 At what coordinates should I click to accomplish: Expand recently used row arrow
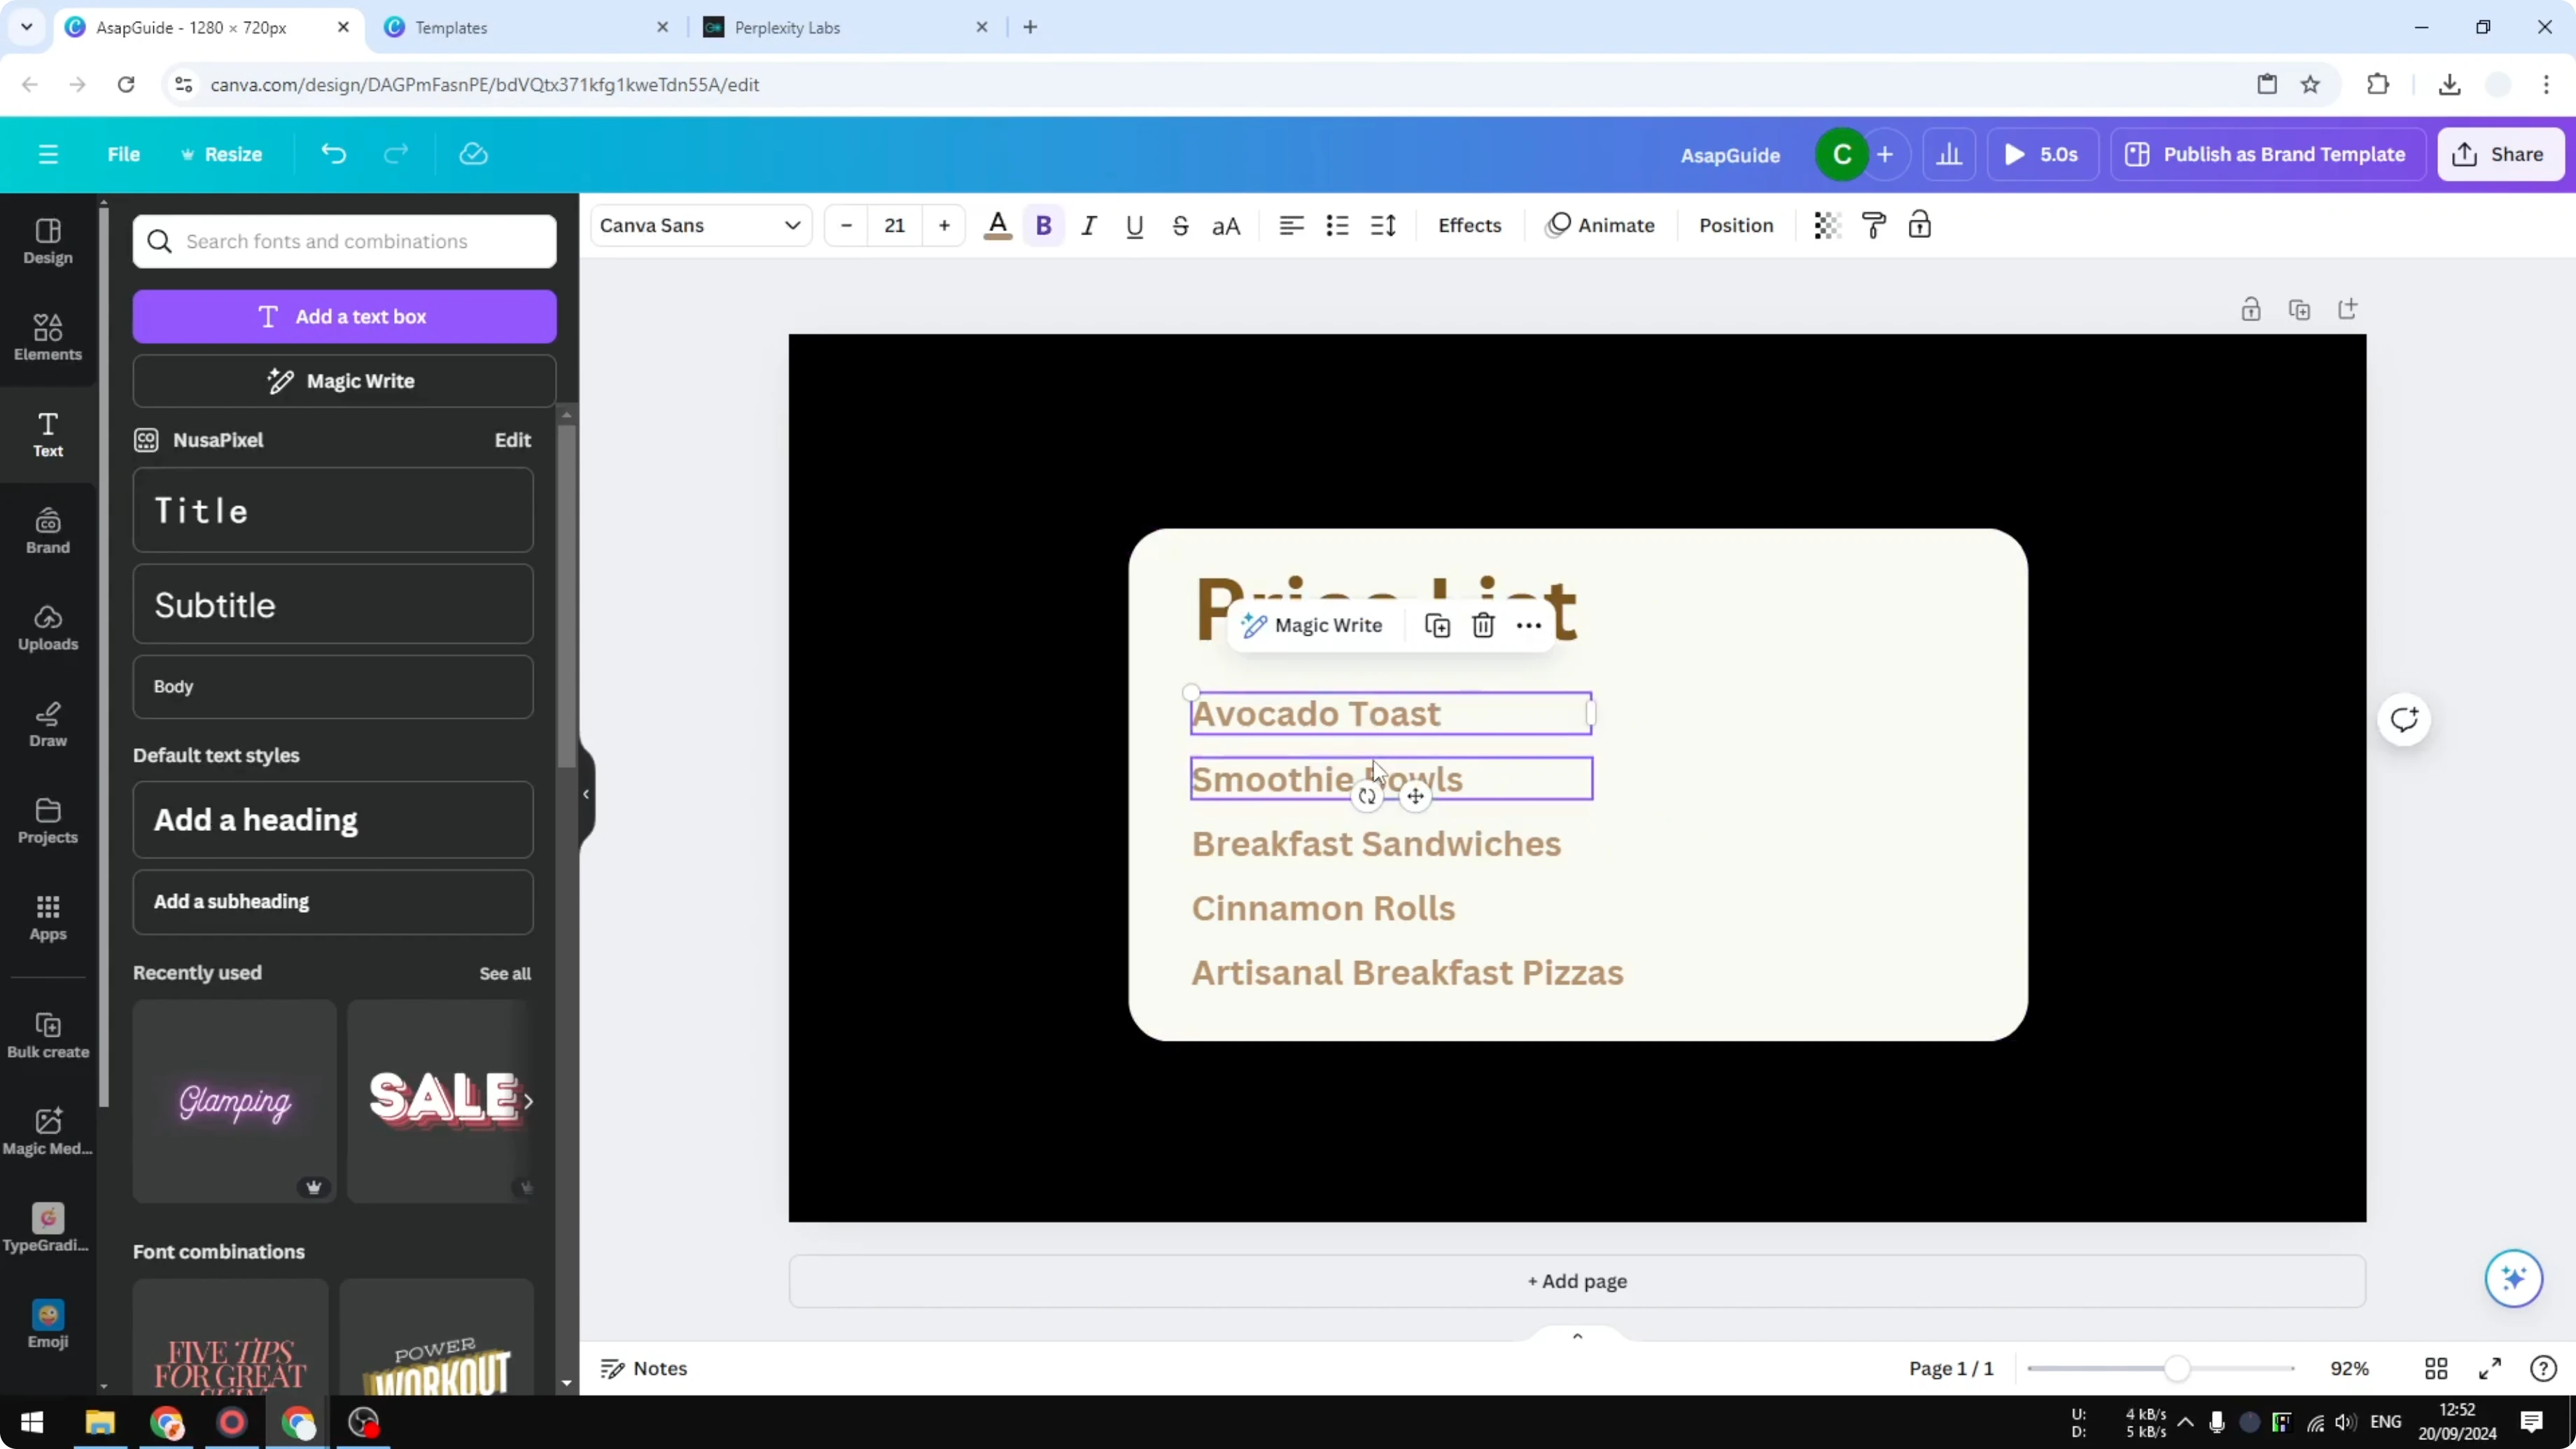tap(528, 1101)
